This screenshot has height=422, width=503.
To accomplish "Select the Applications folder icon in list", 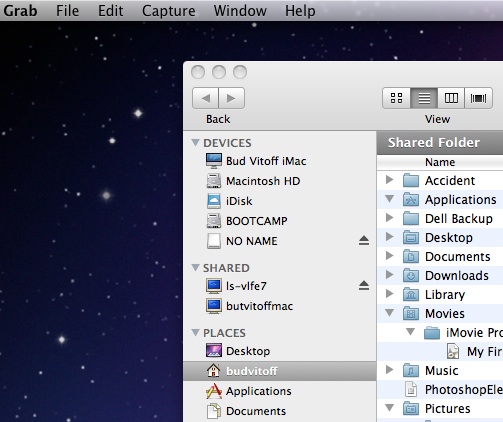I will pyautogui.click(x=411, y=199).
